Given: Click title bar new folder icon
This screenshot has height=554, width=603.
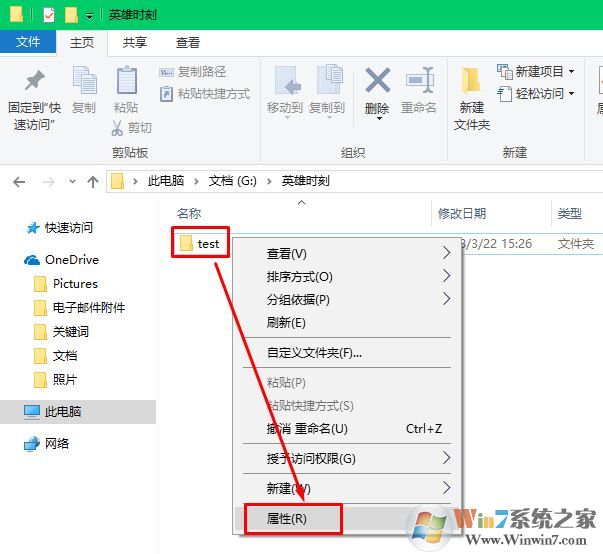Looking at the screenshot, I should (x=72, y=15).
